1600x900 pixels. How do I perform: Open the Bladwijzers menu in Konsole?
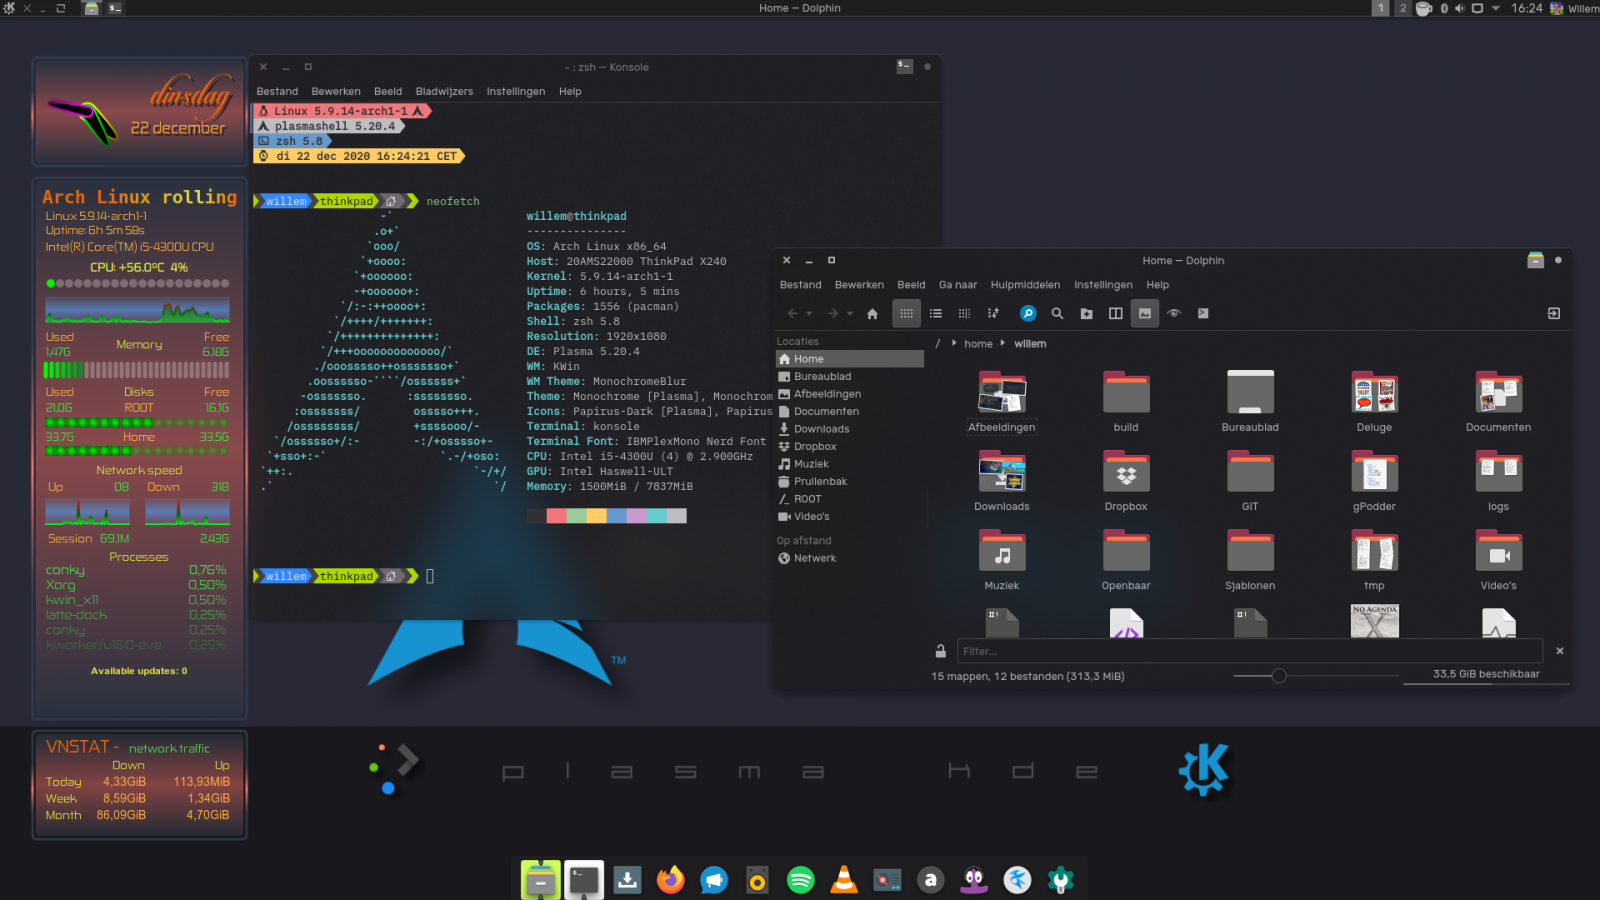444,92
